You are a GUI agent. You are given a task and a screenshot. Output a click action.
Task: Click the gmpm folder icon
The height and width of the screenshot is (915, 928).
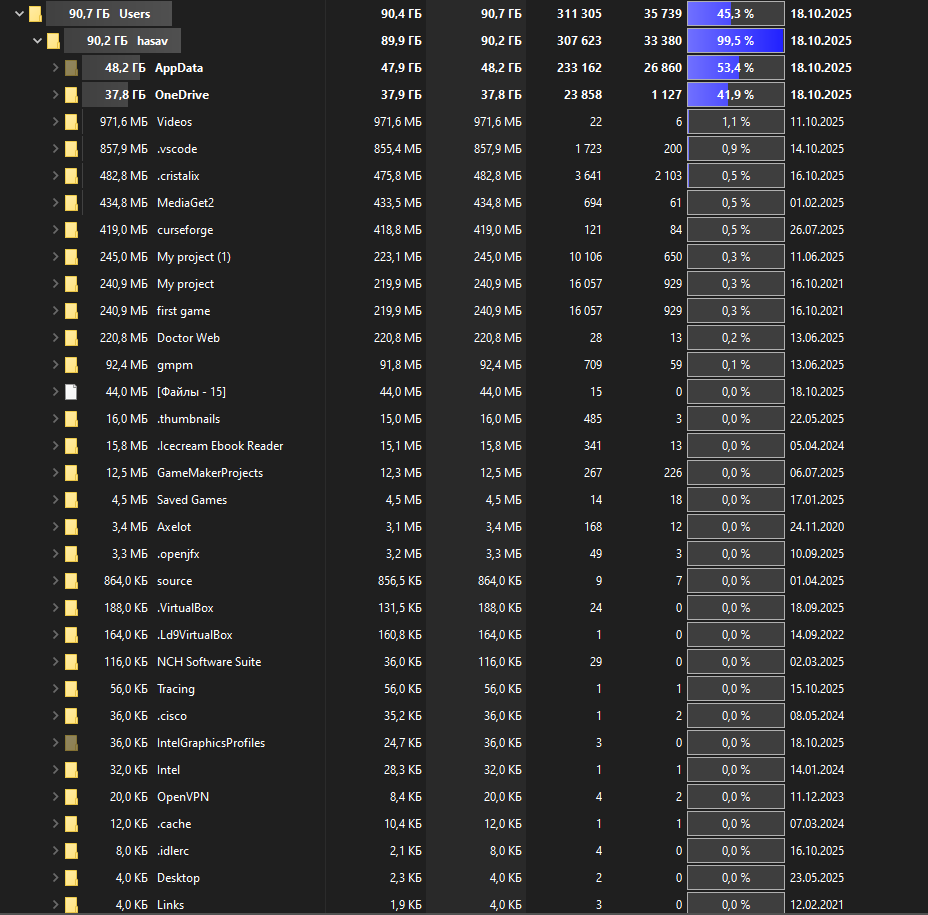click(71, 365)
